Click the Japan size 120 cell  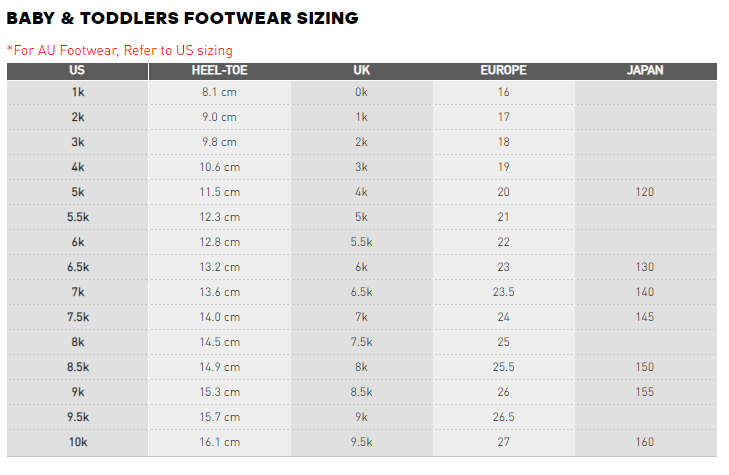point(645,192)
